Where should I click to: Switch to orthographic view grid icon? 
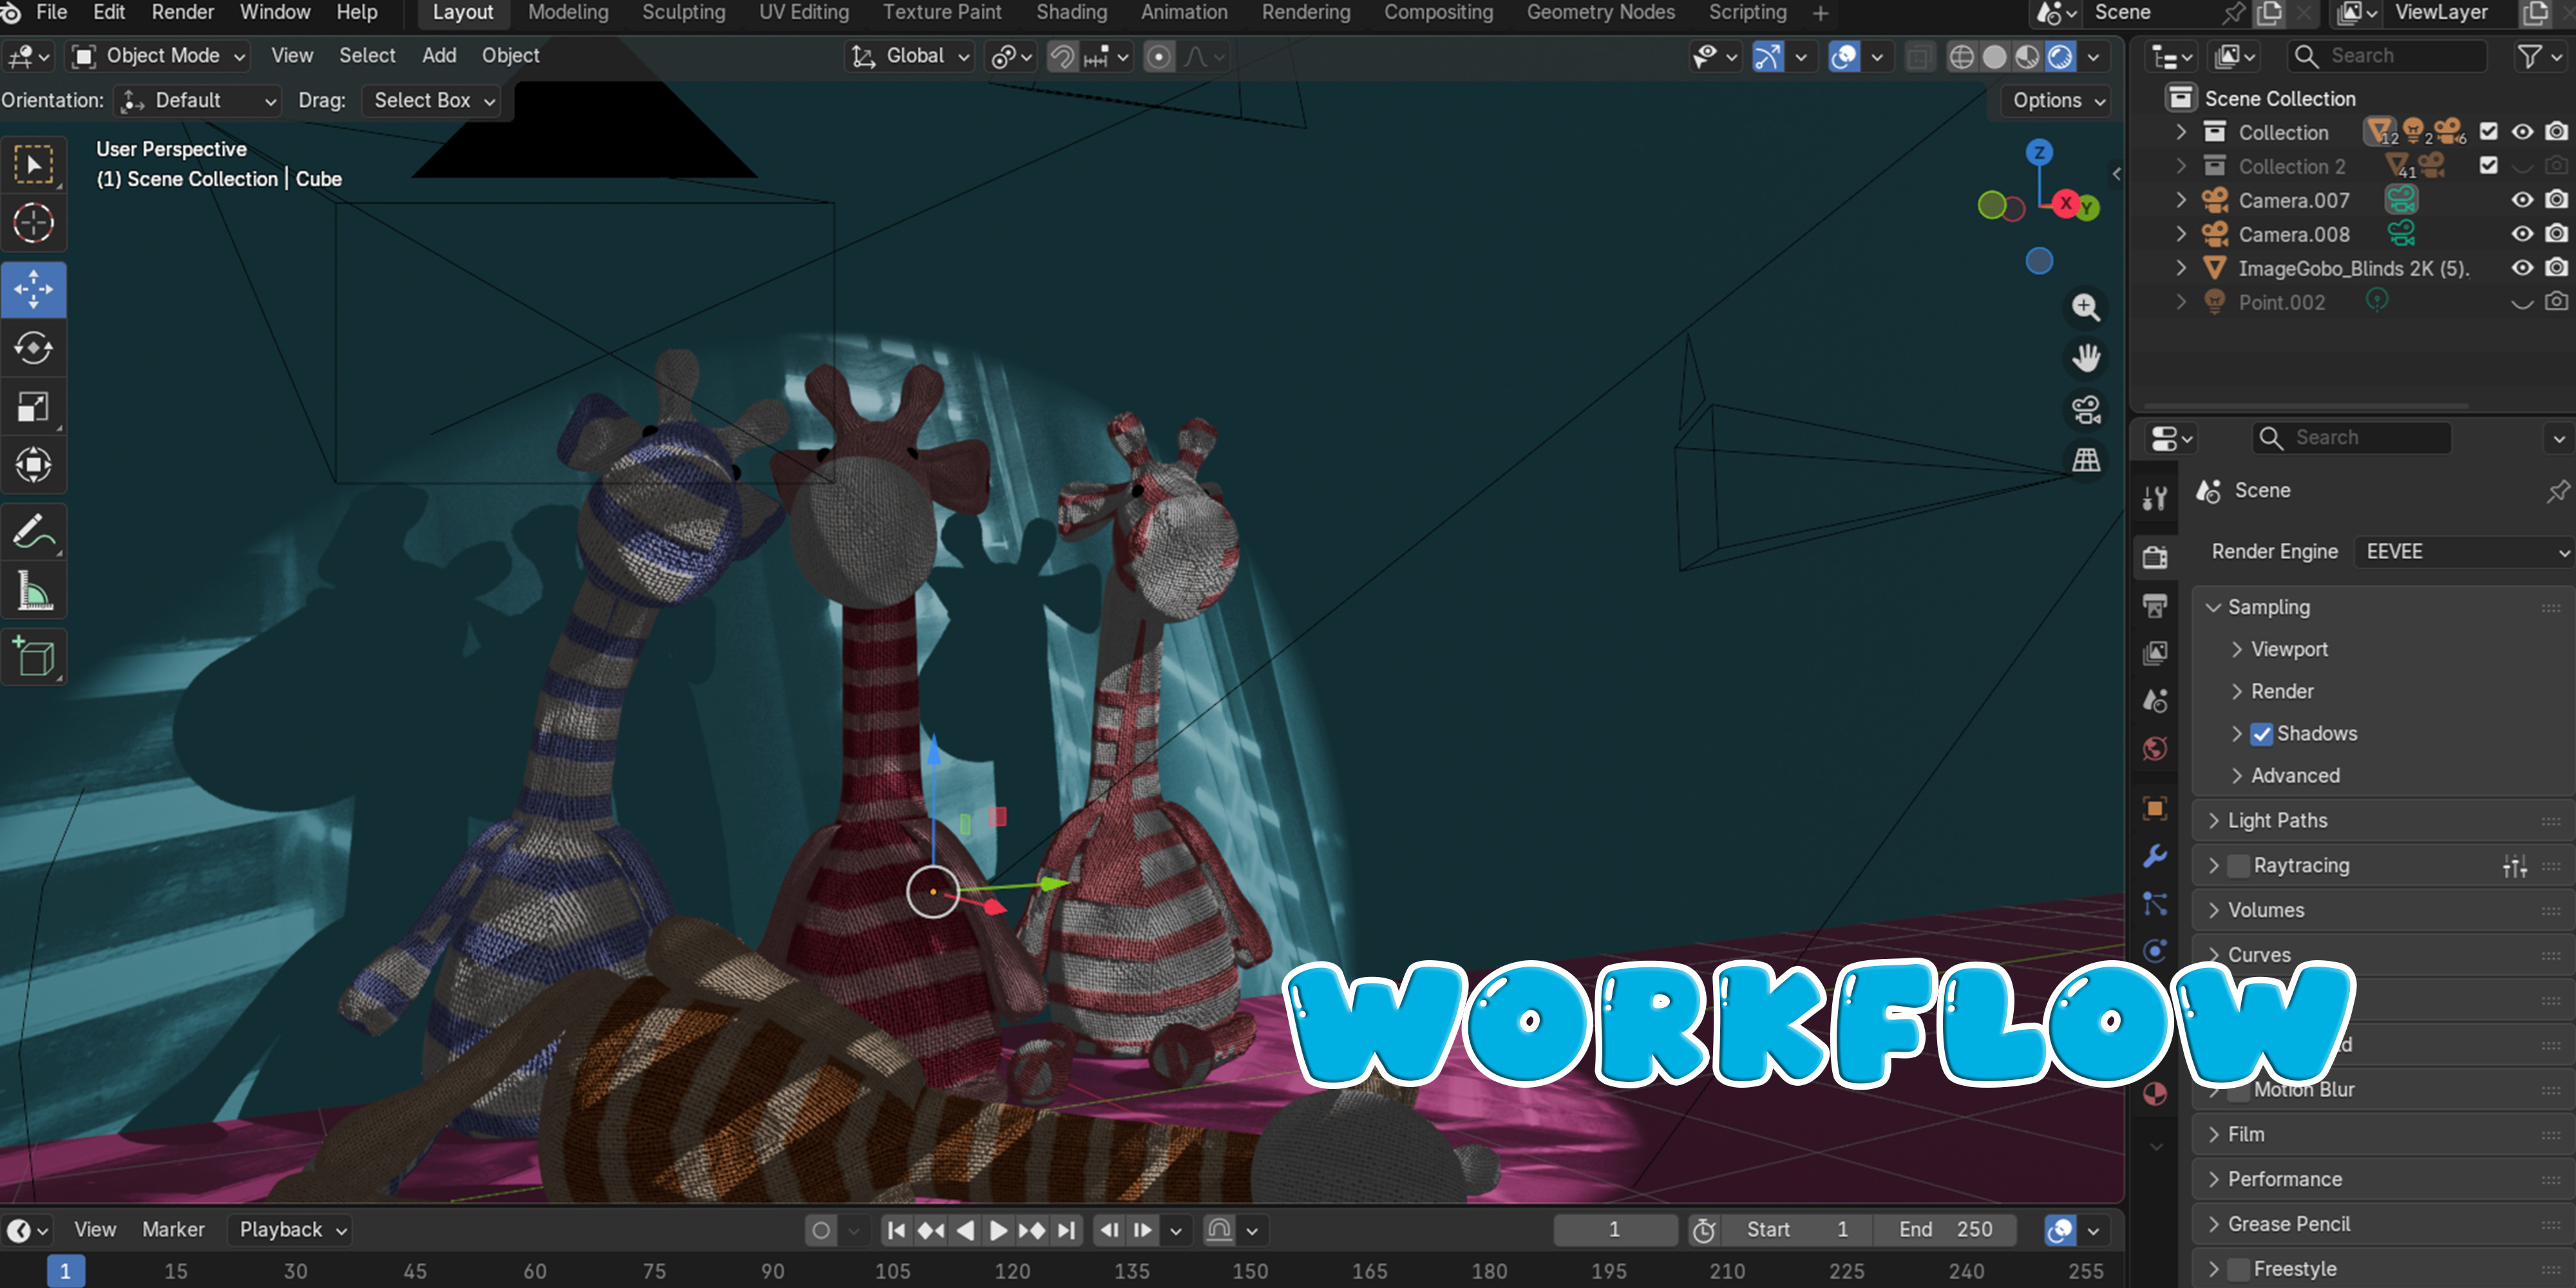(x=2085, y=460)
